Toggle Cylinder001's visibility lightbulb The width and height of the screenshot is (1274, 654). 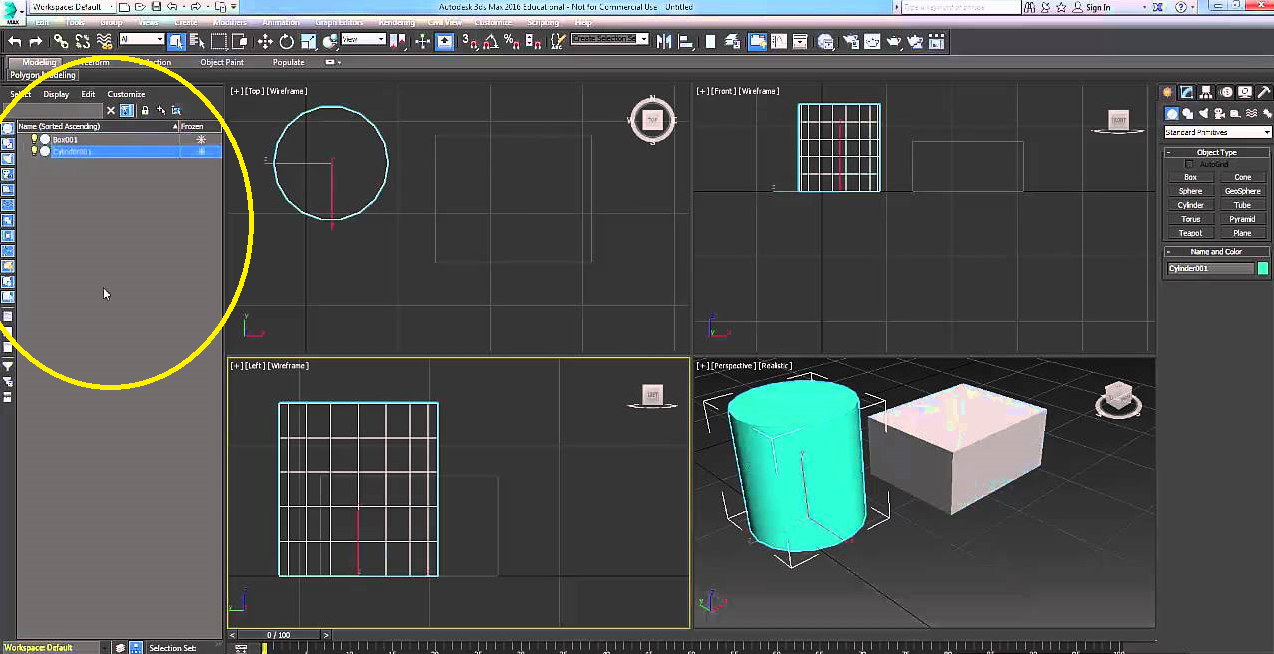click(34, 151)
